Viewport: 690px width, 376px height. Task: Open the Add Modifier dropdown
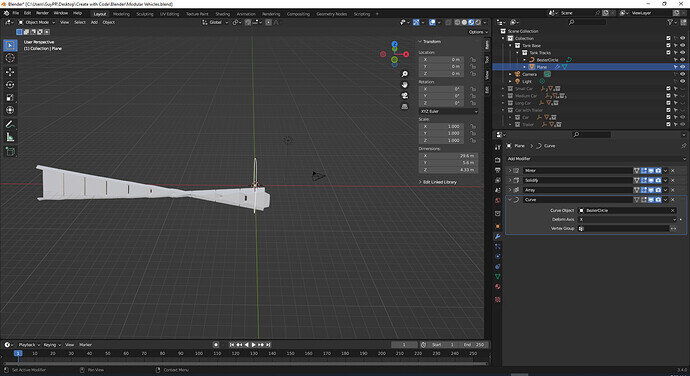click(596, 159)
